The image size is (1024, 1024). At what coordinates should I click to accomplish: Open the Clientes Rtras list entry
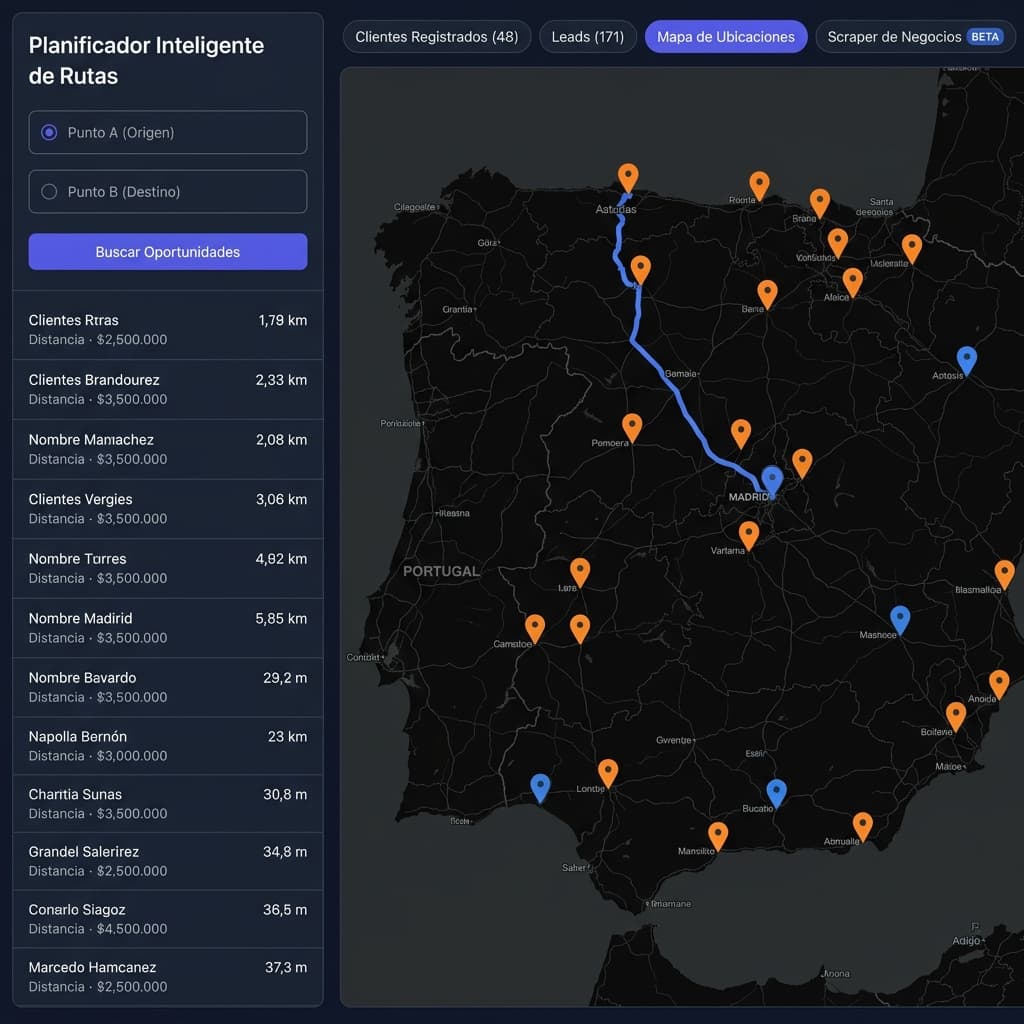pyautogui.click(x=168, y=329)
